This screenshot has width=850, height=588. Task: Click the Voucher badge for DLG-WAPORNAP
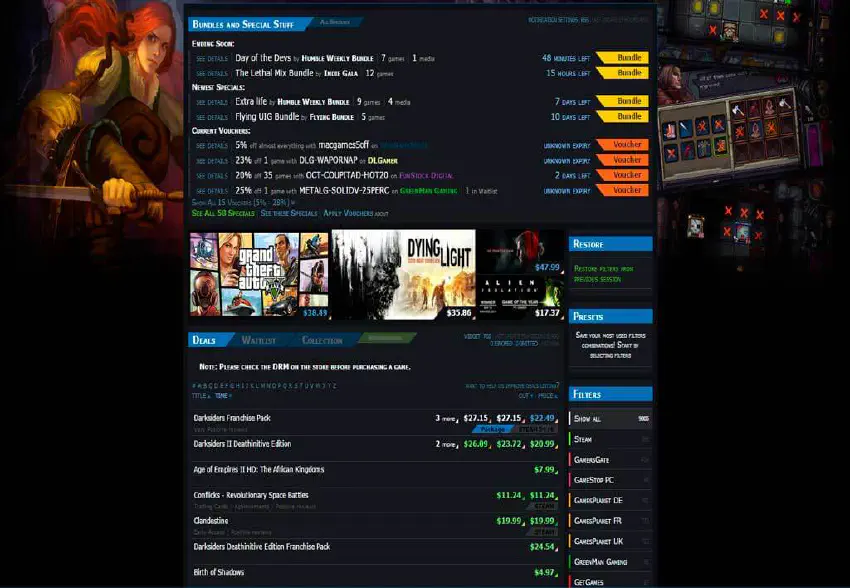(623, 160)
